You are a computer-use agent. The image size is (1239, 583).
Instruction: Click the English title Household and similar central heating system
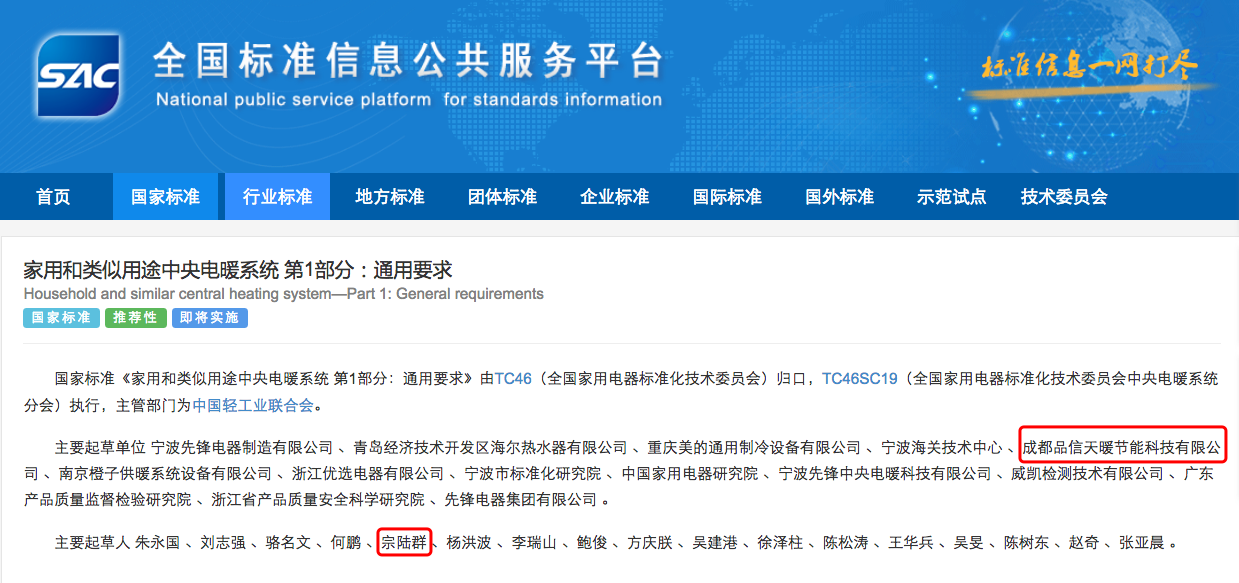click(x=284, y=294)
